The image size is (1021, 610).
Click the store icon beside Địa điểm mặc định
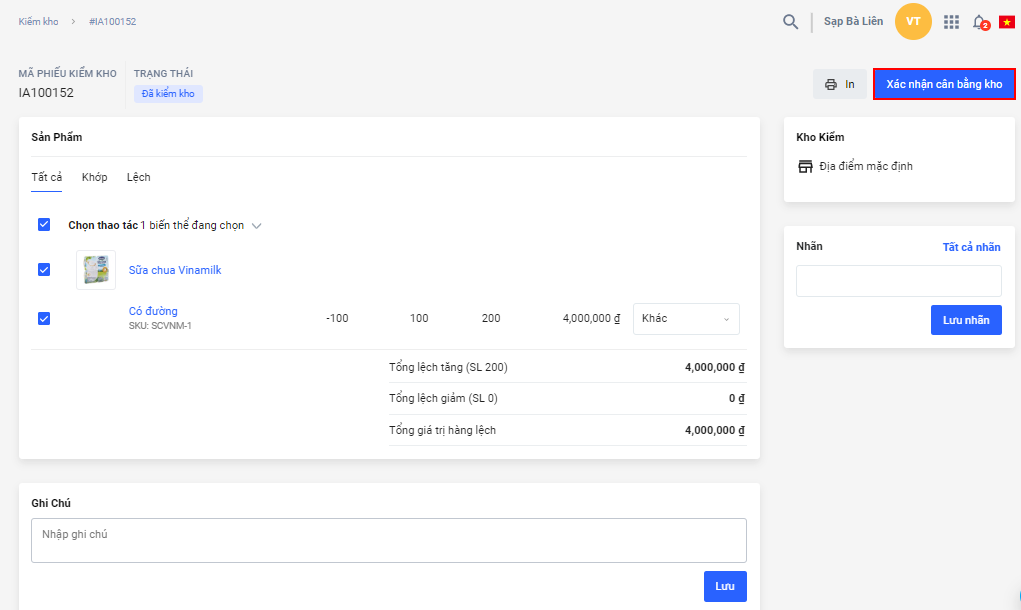[805, 166]
